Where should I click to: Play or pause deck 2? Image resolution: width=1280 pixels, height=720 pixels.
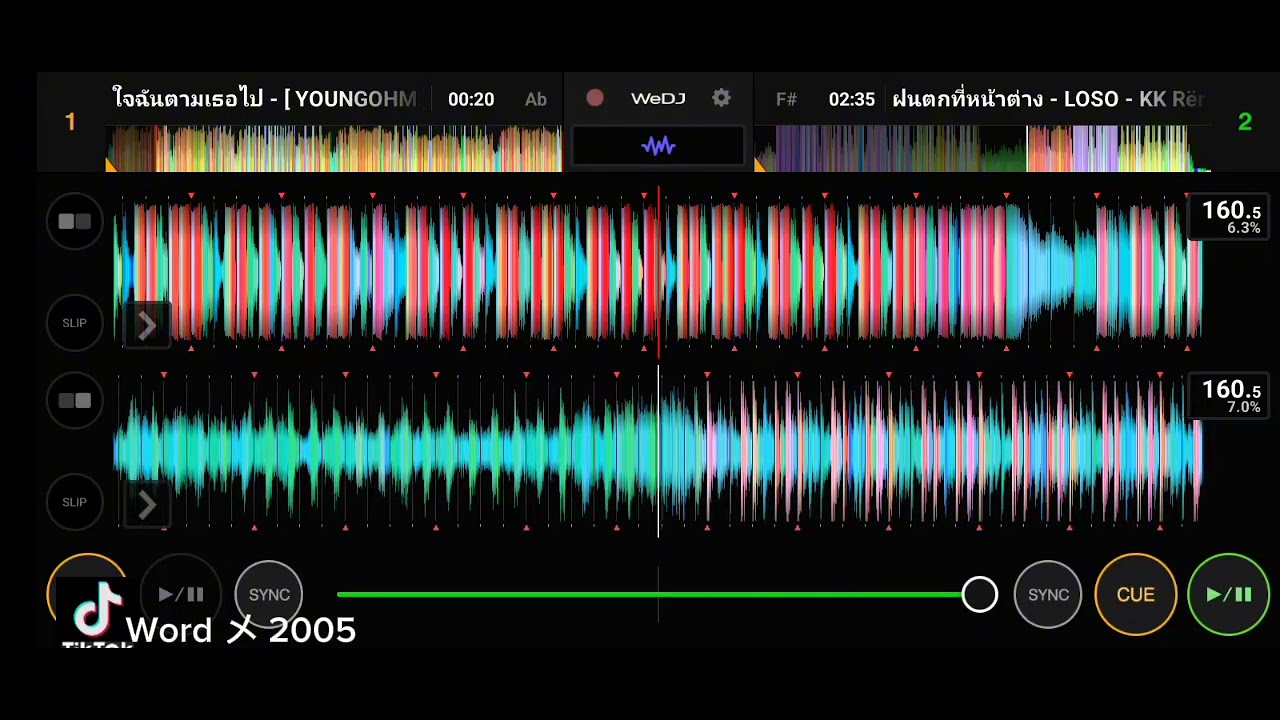coord(1228,595)
